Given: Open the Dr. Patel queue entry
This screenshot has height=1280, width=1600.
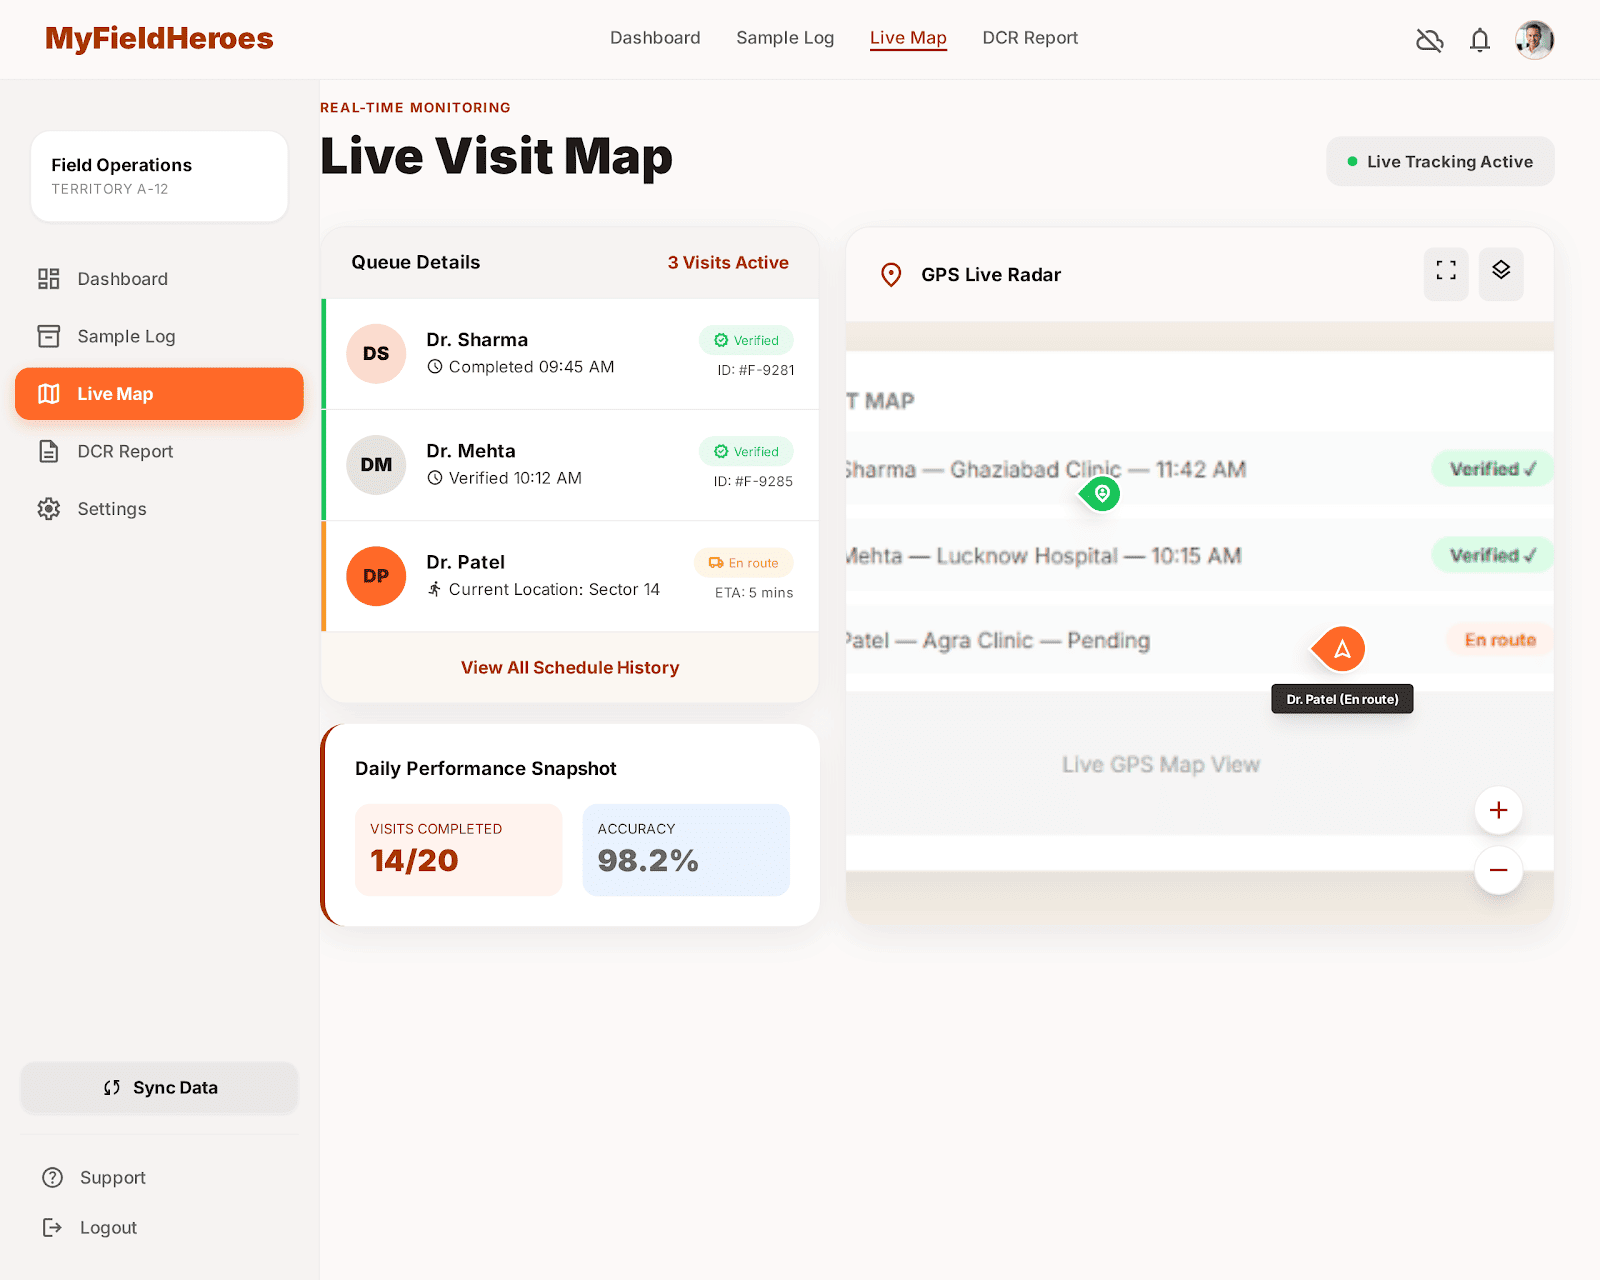Looking at the screenshot, I should tap(571, 576).
